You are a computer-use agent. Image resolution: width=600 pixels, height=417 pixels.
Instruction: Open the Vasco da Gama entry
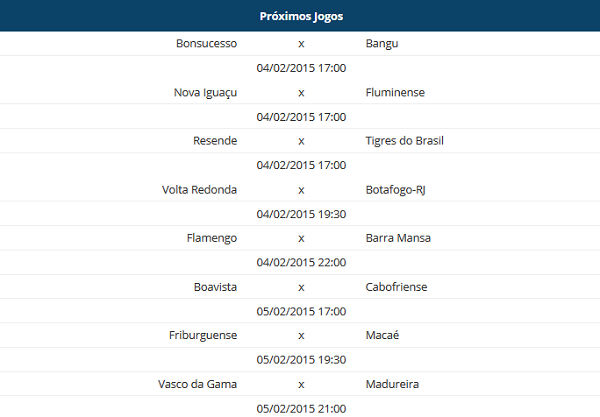(x=197, y=384)
